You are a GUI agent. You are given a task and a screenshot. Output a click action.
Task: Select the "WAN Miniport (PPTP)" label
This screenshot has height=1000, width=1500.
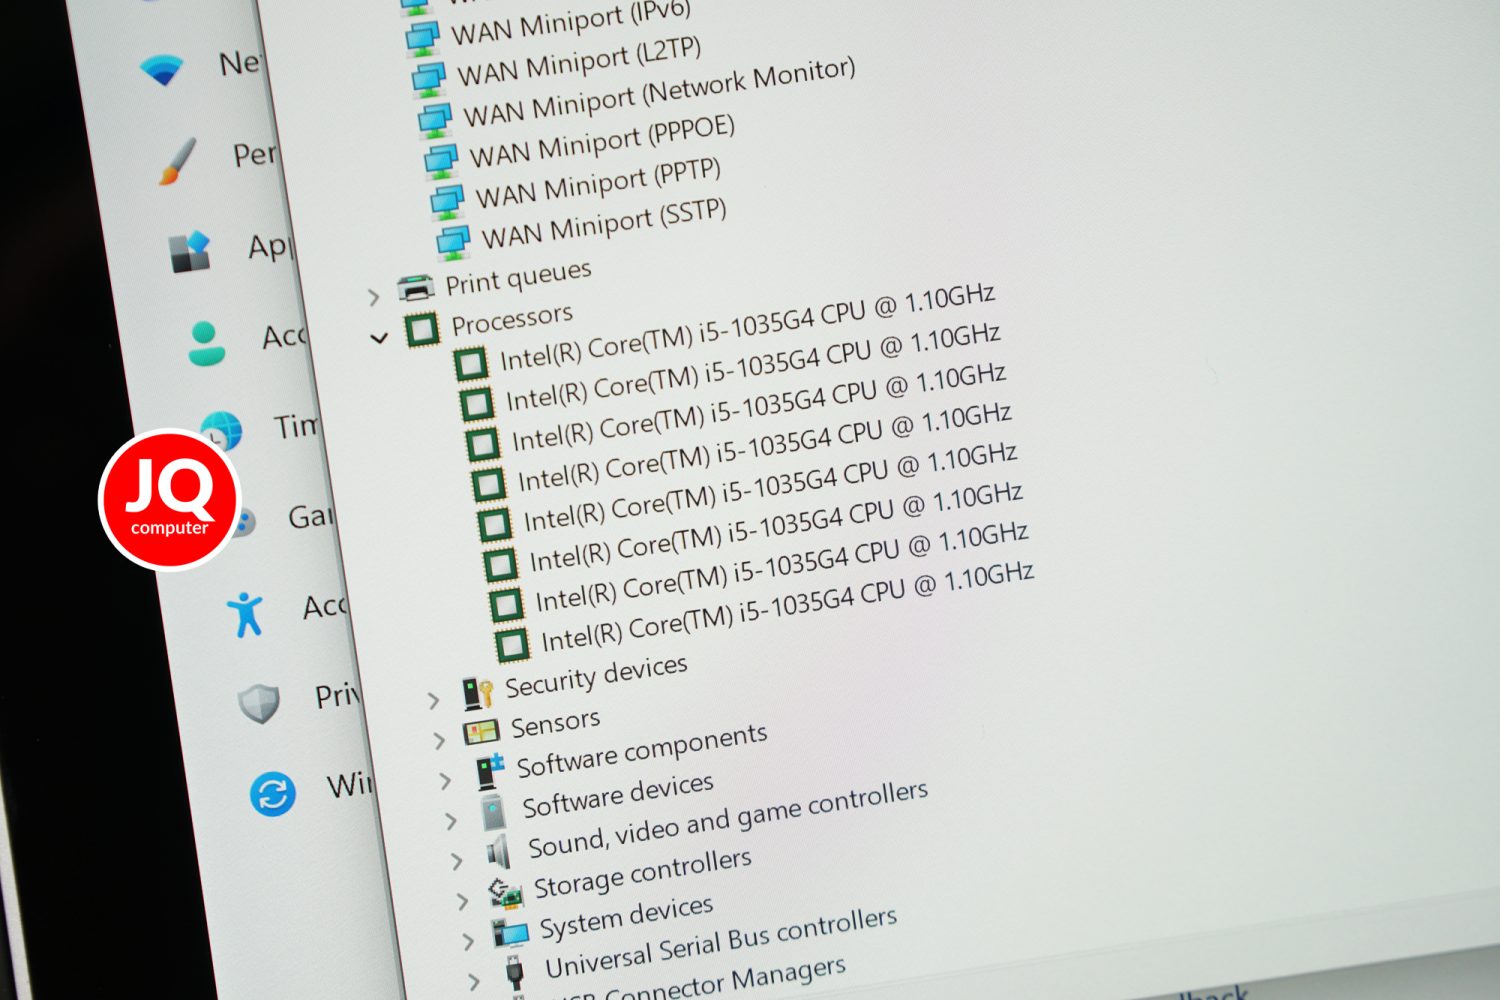click(599, 184)
